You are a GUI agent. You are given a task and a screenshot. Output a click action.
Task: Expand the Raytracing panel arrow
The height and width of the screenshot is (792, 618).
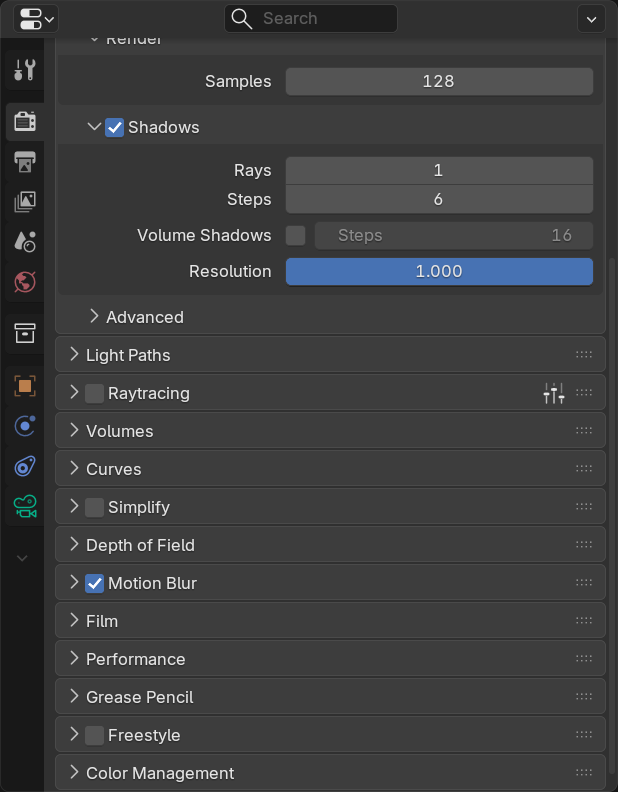coord(74,392)
